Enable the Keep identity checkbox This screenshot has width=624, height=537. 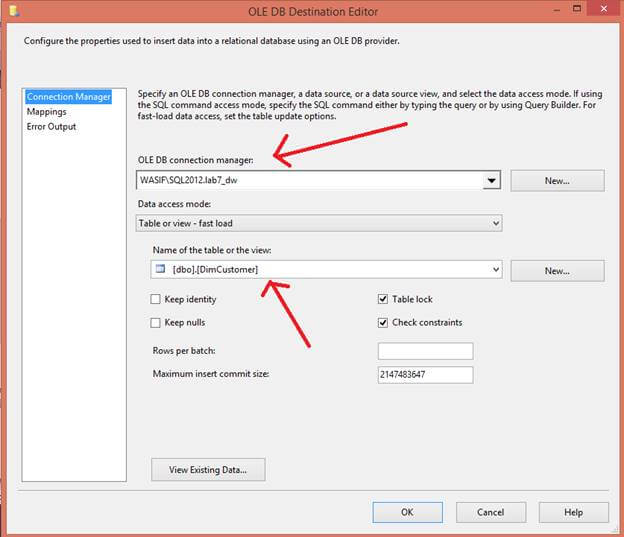pyautogui.click(x=156, y=299)
